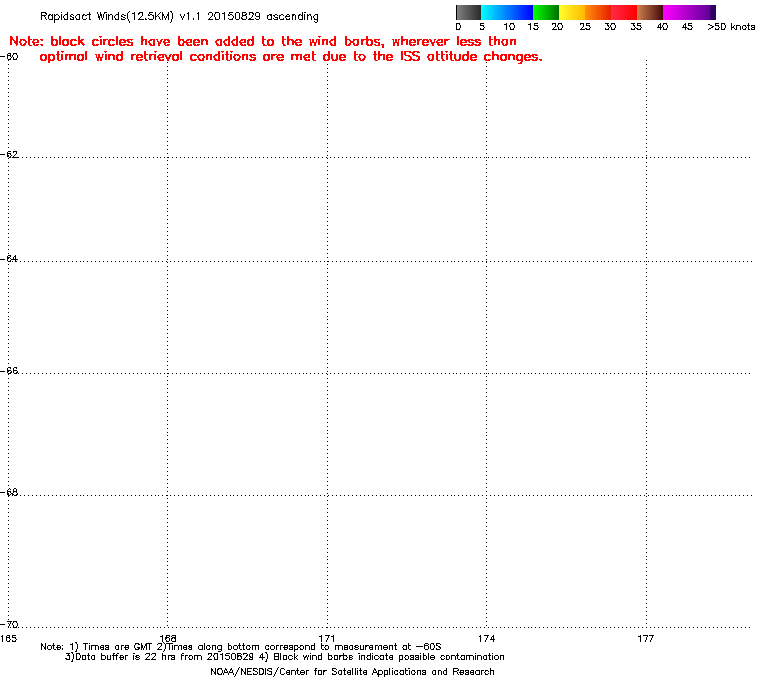Click the red 30-35 knots color segment

point(624,12)
